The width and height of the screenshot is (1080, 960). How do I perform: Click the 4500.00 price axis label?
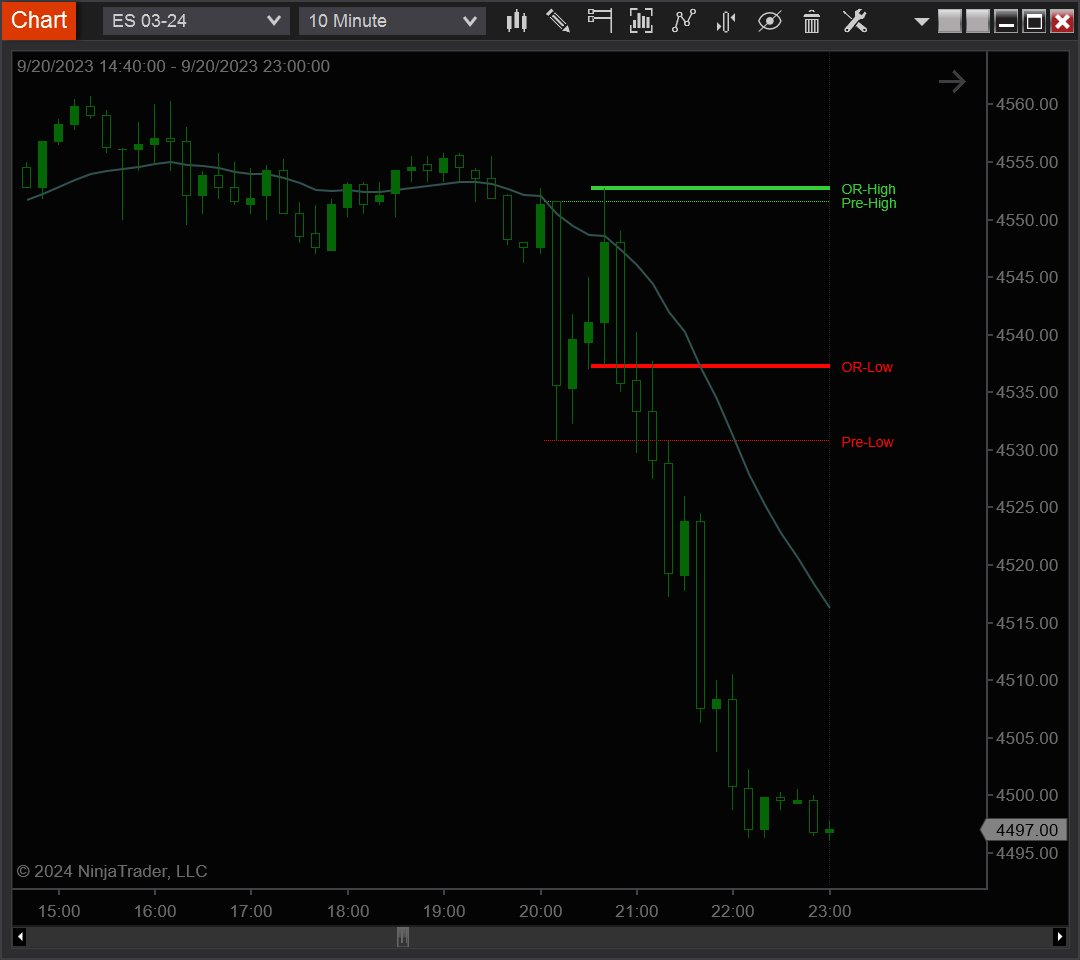1026,795
